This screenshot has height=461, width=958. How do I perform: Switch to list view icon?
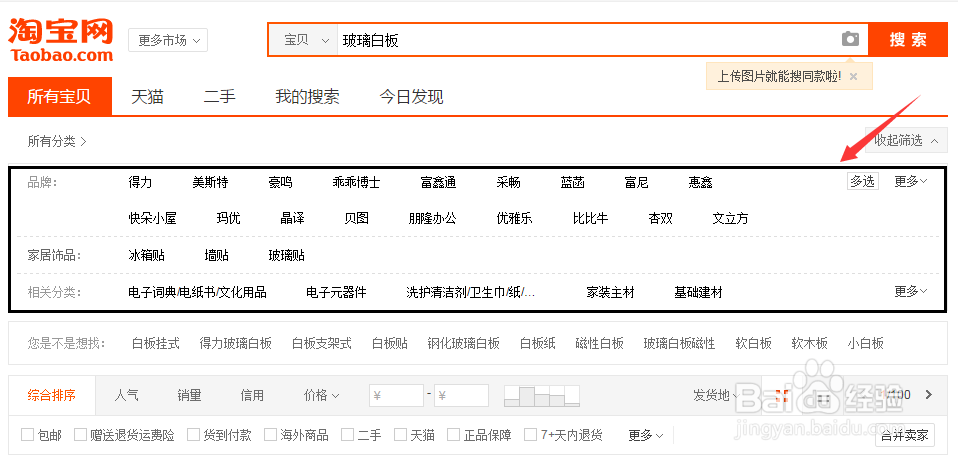(x=823, y=398)
